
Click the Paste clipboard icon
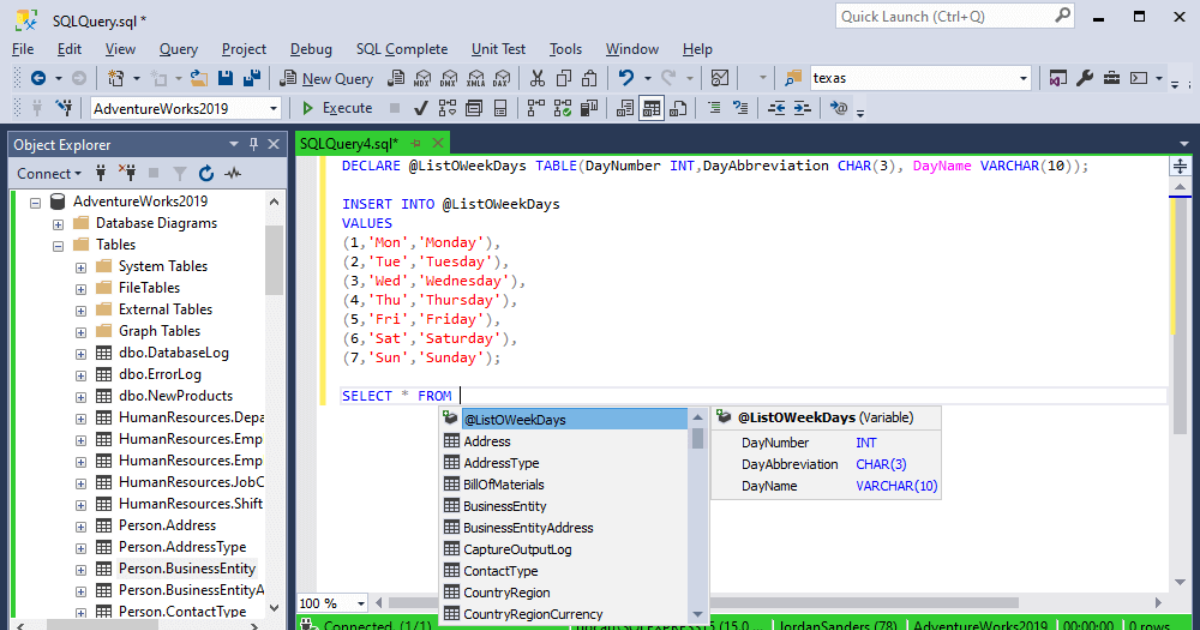tap(590, 78)
